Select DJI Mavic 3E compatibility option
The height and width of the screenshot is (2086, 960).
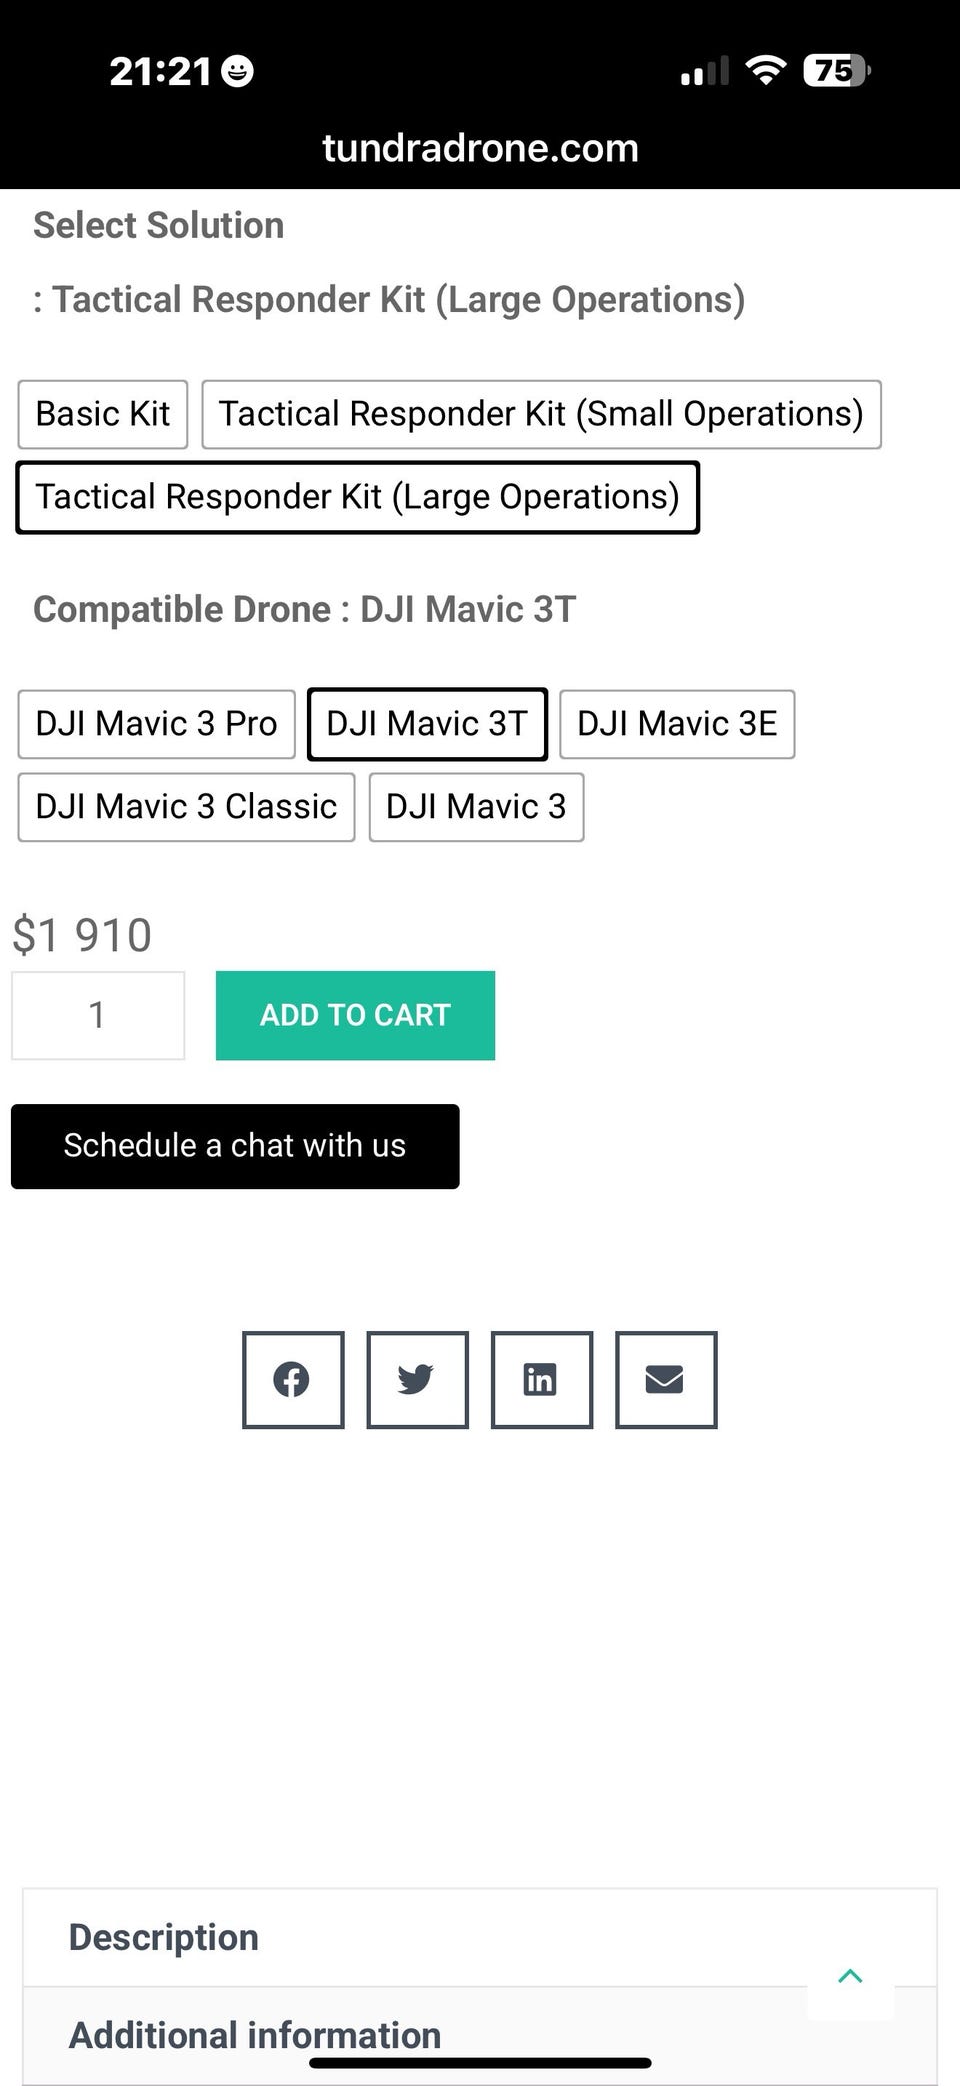[677, 724]
